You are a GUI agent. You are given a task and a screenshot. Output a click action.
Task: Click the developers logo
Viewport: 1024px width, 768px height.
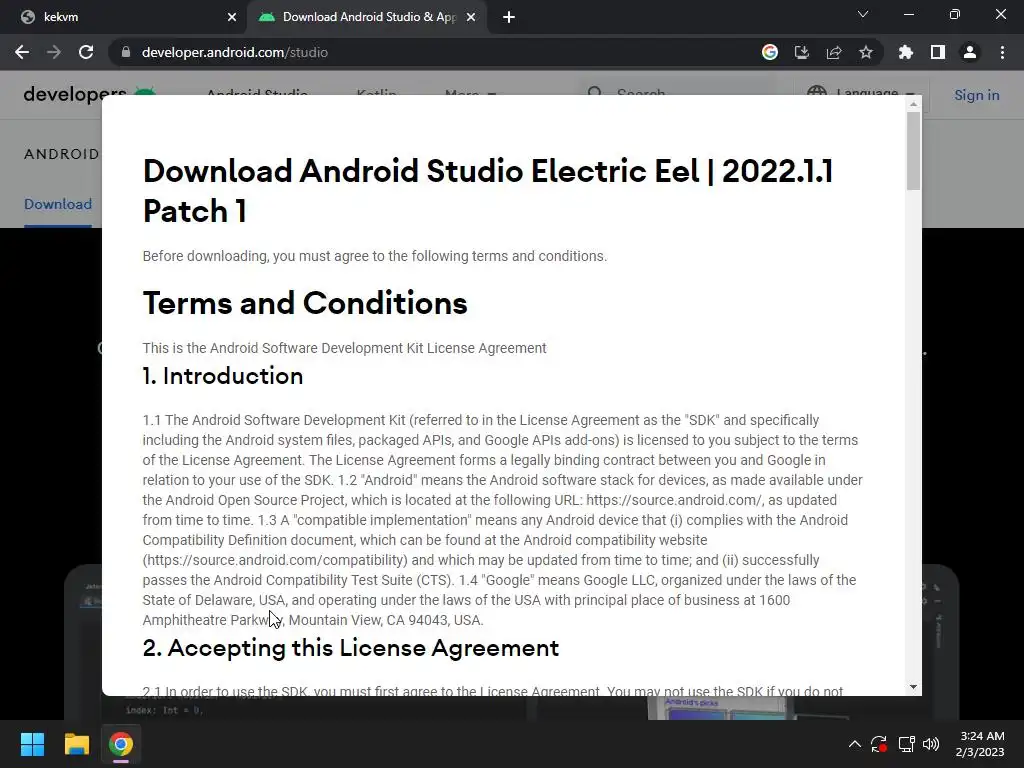pyautogui.click(x=89, y=95)
